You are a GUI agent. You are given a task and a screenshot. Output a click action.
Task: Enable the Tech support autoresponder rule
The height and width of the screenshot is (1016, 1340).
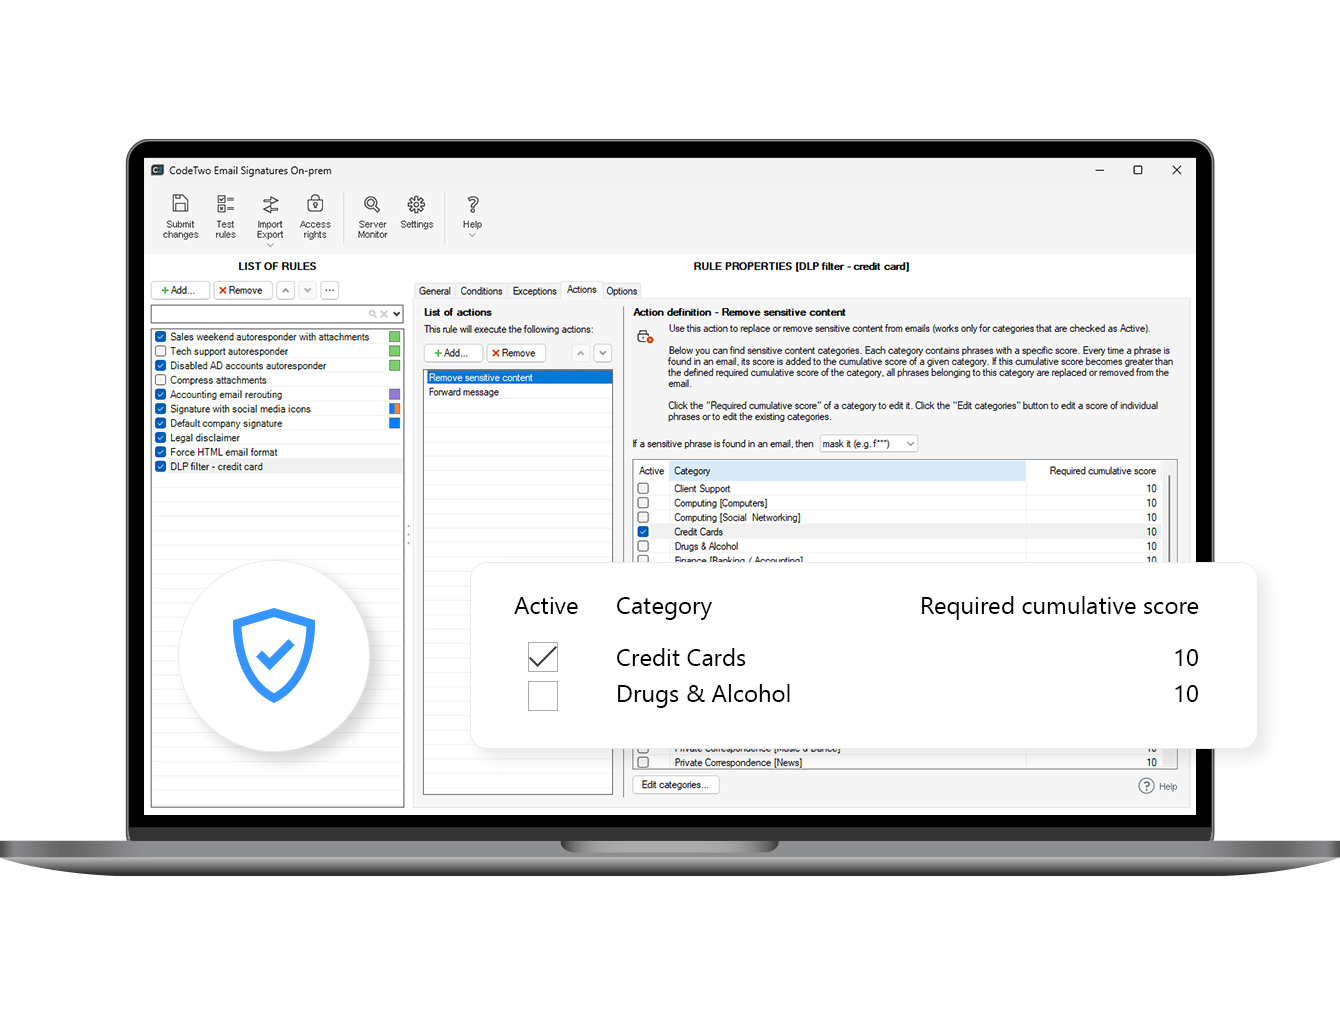pyautogui.click(x=161, y=351)
